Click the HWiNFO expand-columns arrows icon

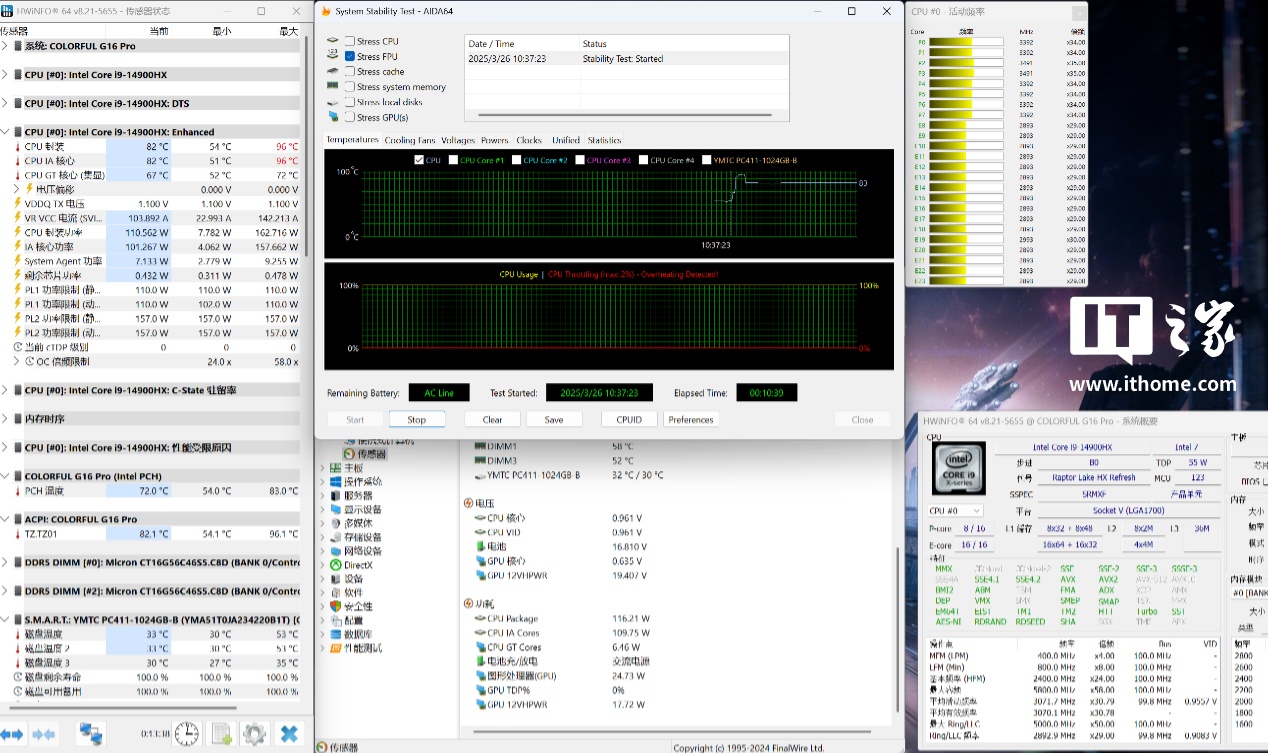pyautogui.click(x=12, y=734)
